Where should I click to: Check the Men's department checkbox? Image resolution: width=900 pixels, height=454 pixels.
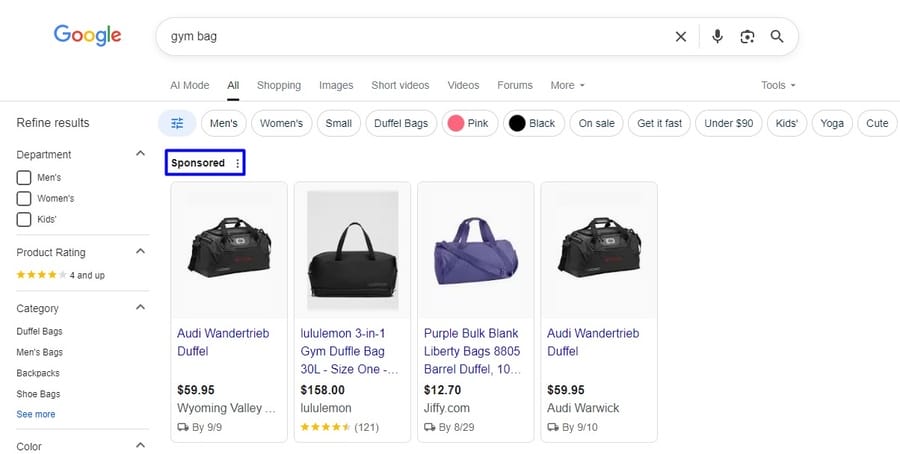24,177
